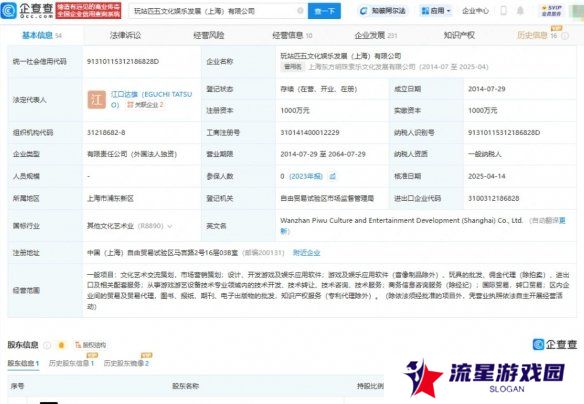Click the help icon next to 历史信息 tab
Screen dimensions: 584x404
pyautogui.click(x=565, y=36)
